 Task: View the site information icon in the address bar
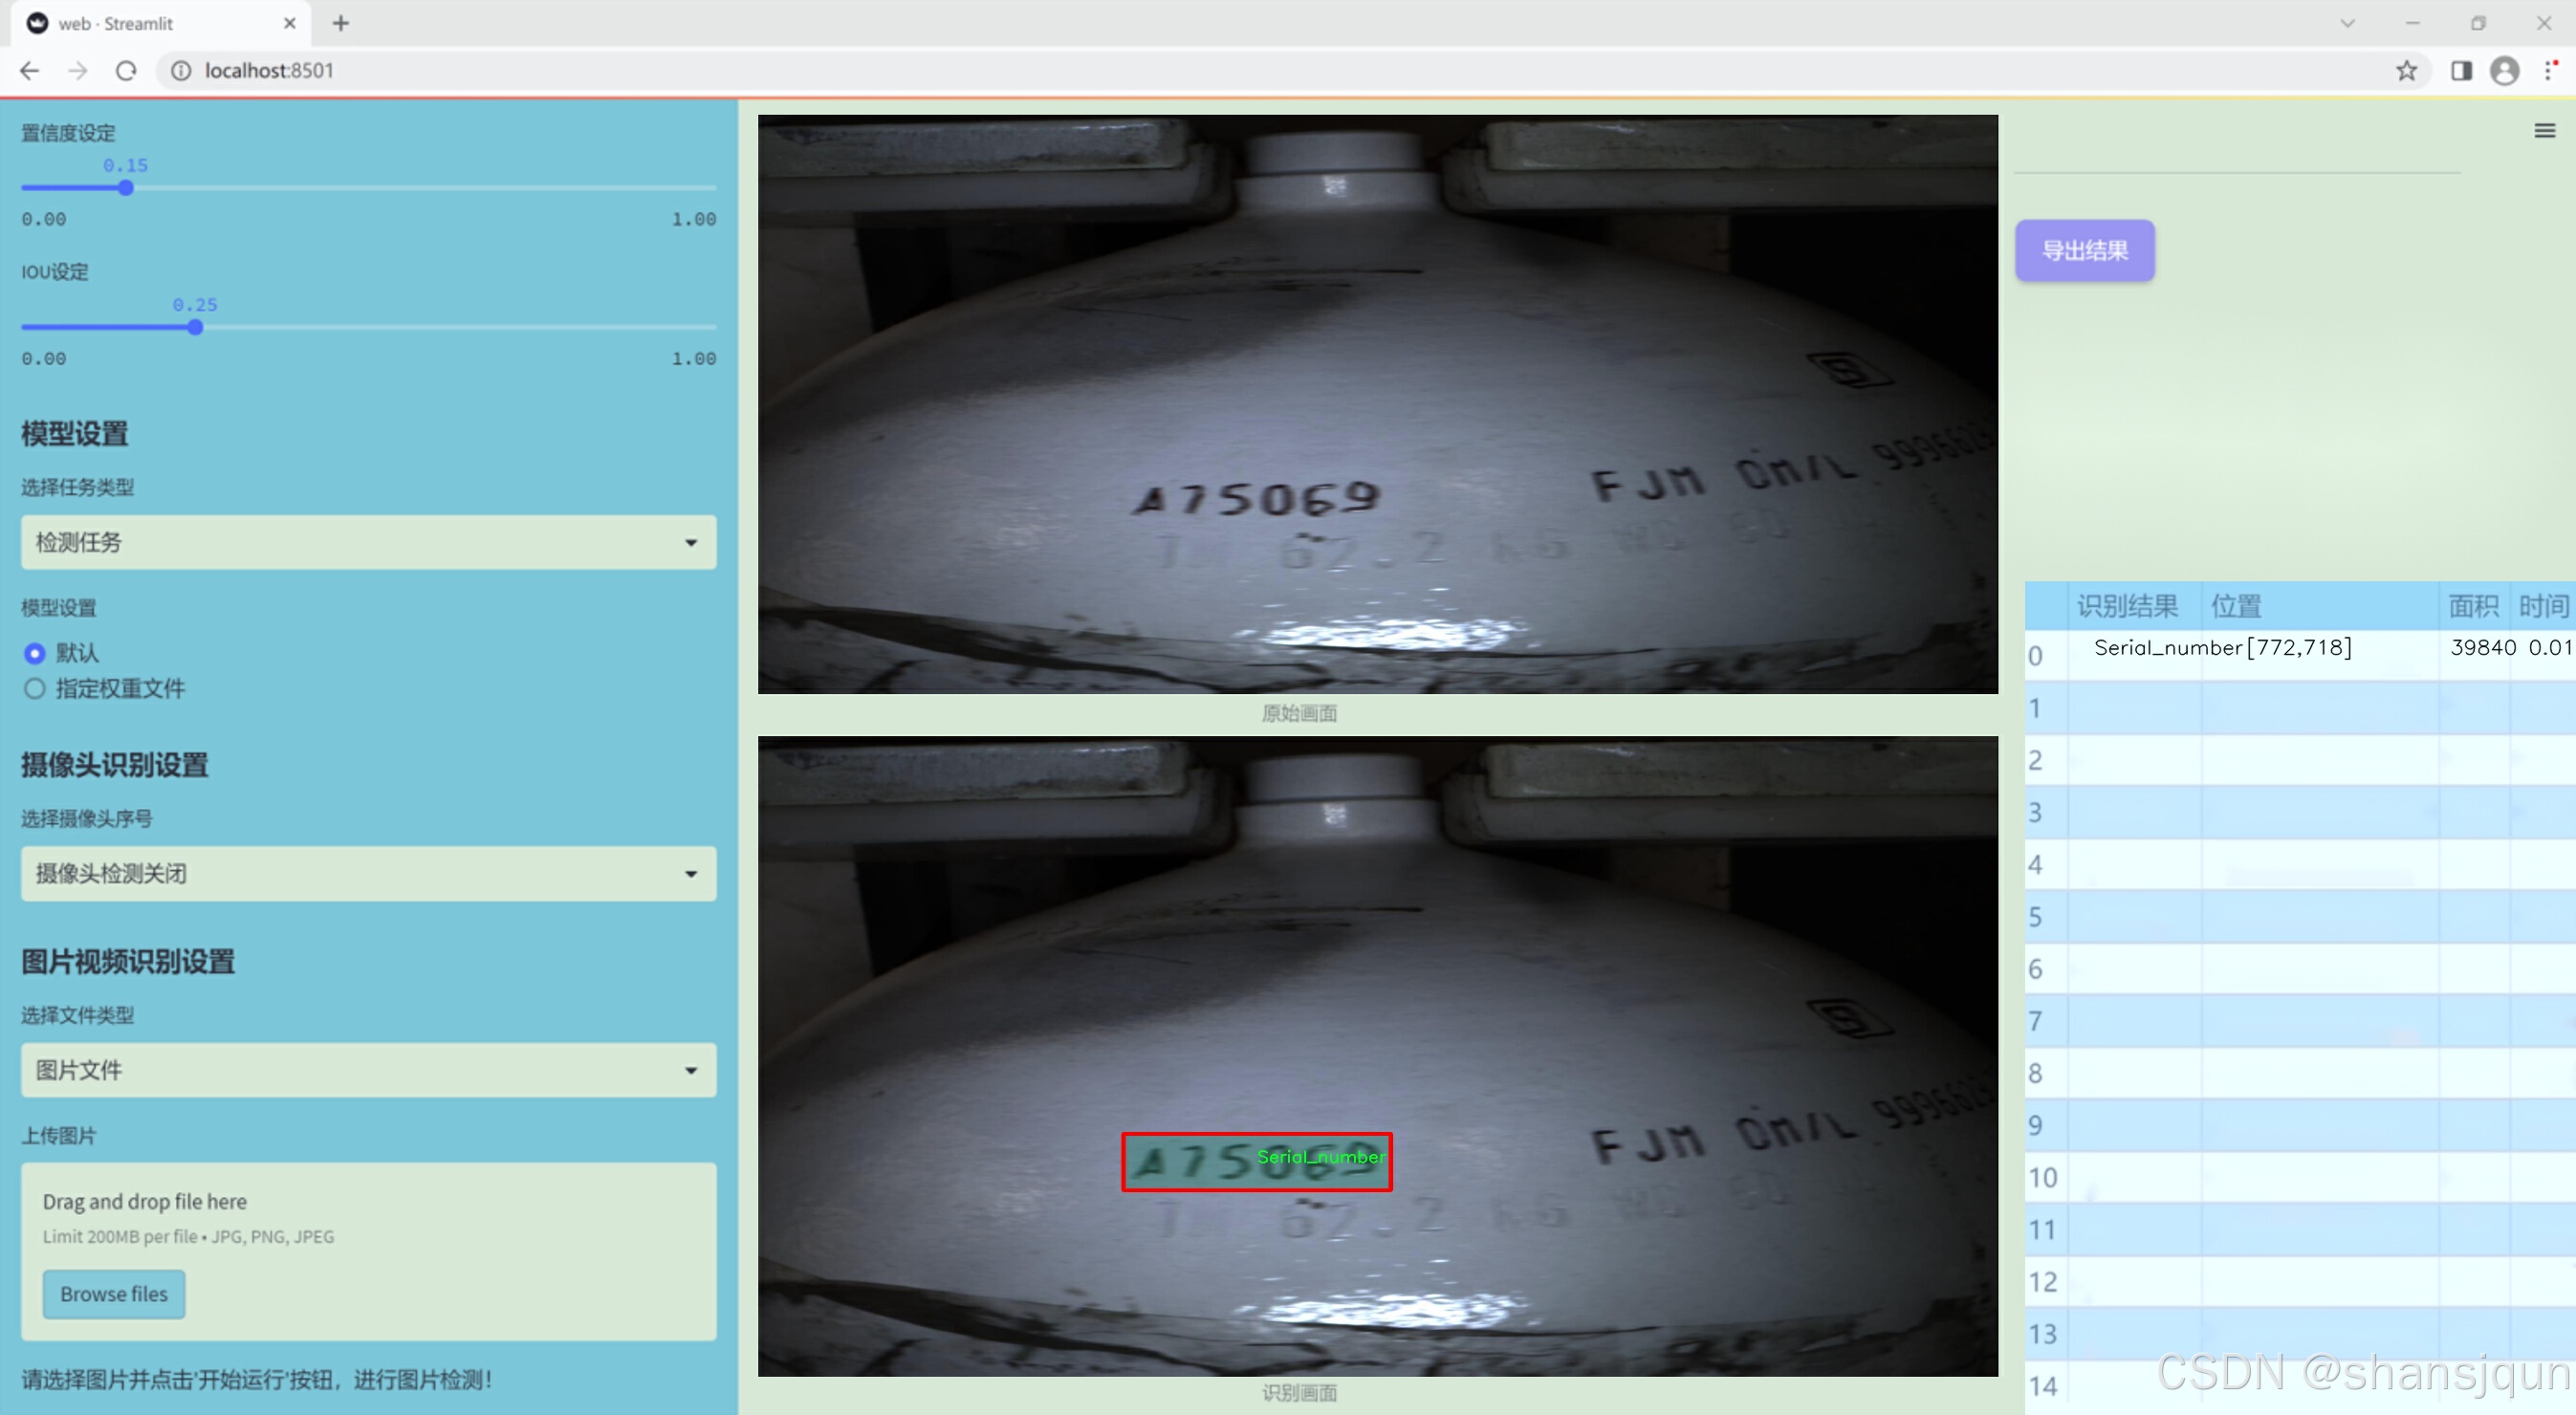pyautogui.click(x=181, y=71)
